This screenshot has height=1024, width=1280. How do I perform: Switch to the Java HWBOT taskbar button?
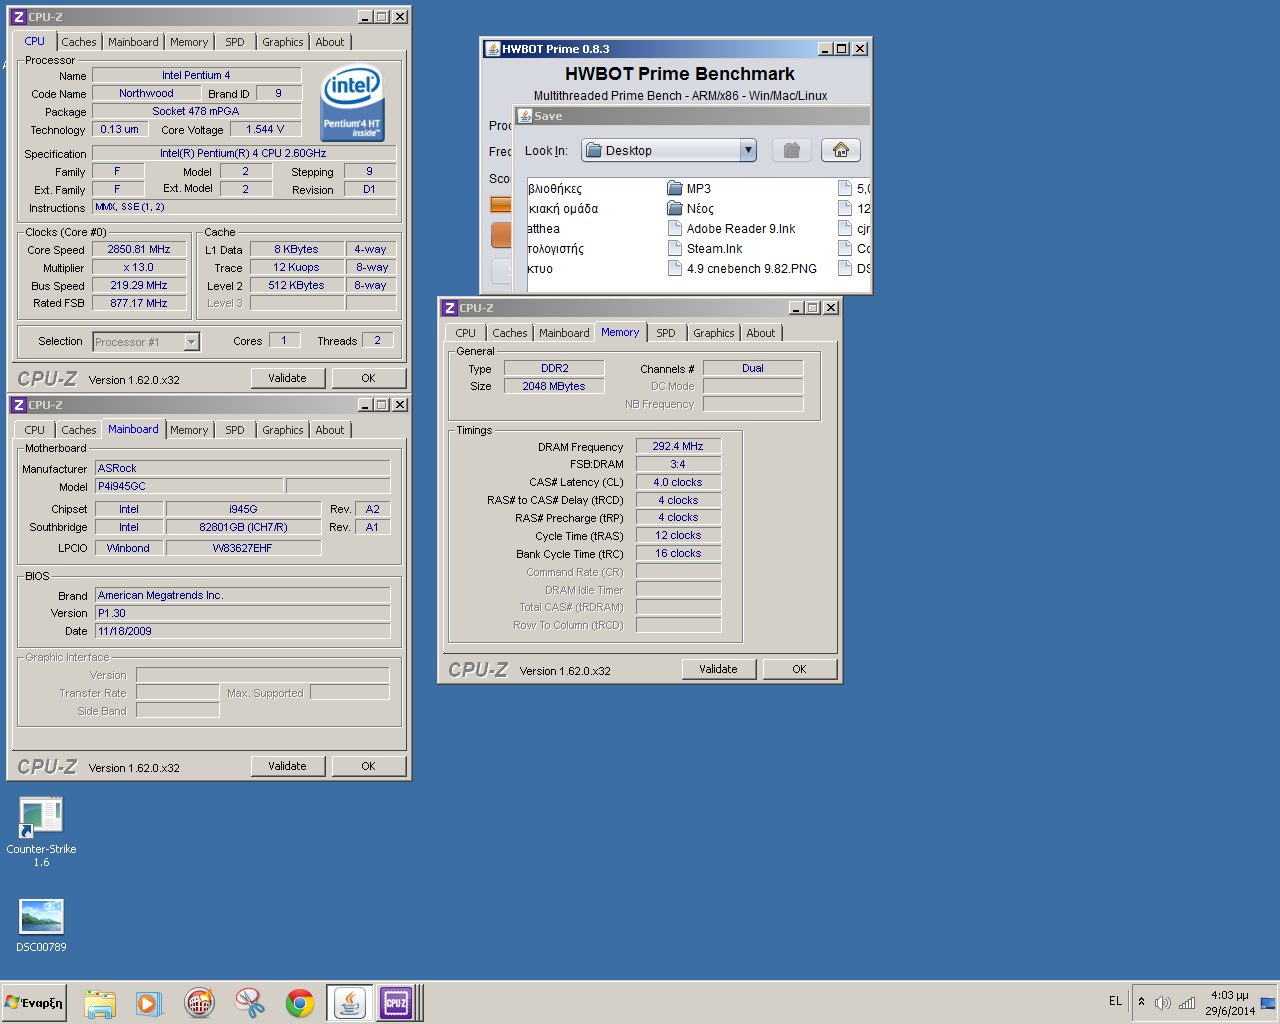point(349,1003)
